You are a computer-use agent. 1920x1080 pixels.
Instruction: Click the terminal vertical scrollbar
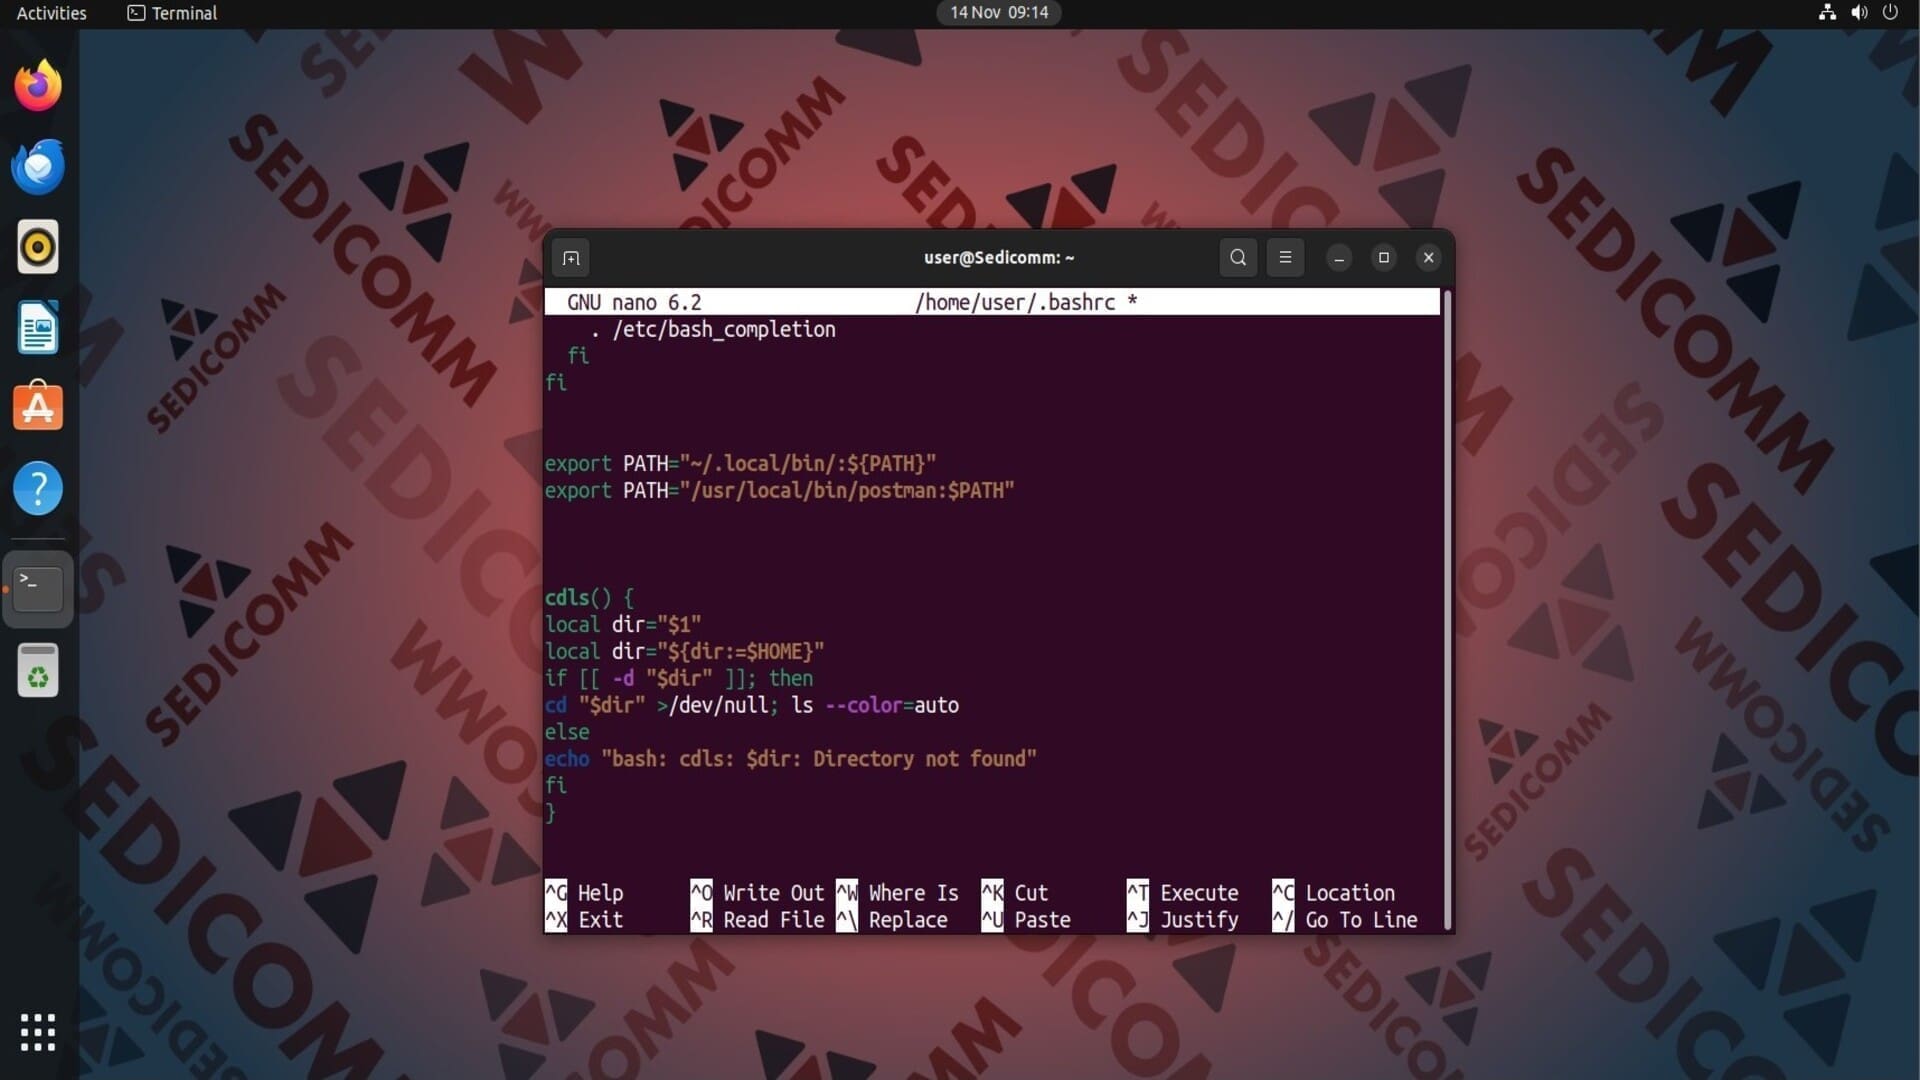[1447, 610]
